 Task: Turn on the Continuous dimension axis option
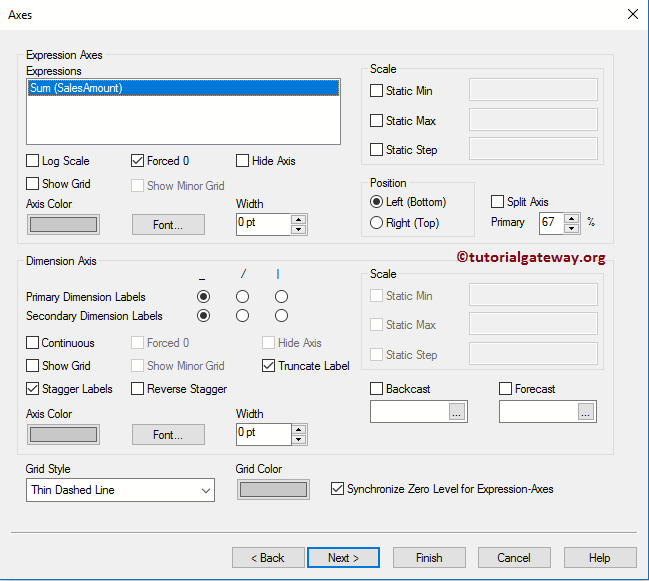click(32, 343)
